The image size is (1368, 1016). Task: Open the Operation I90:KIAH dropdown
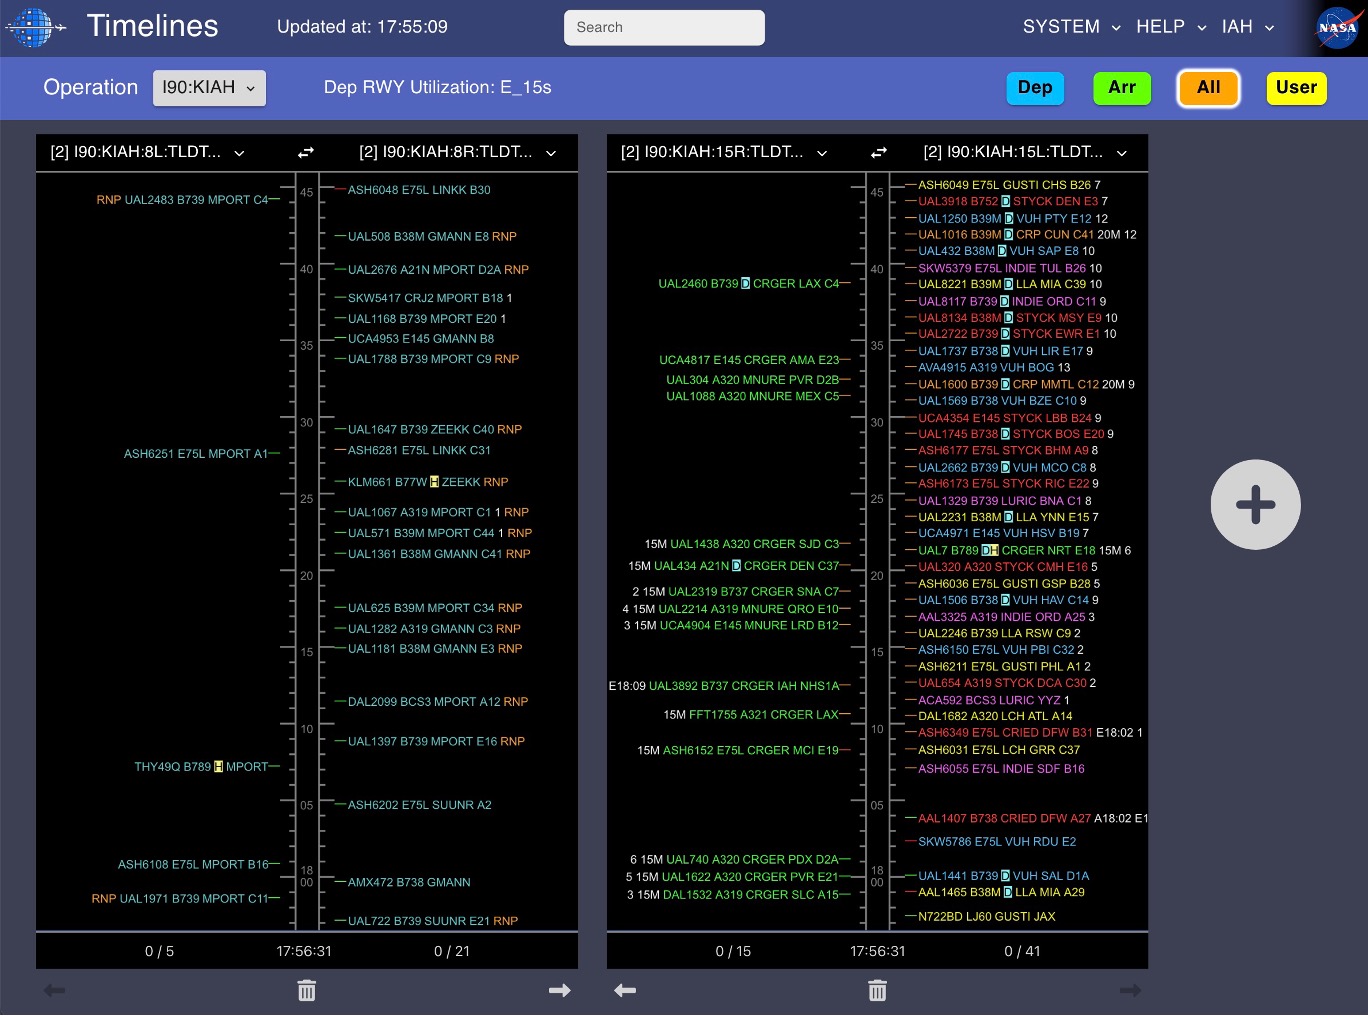[x=209, y=88]
